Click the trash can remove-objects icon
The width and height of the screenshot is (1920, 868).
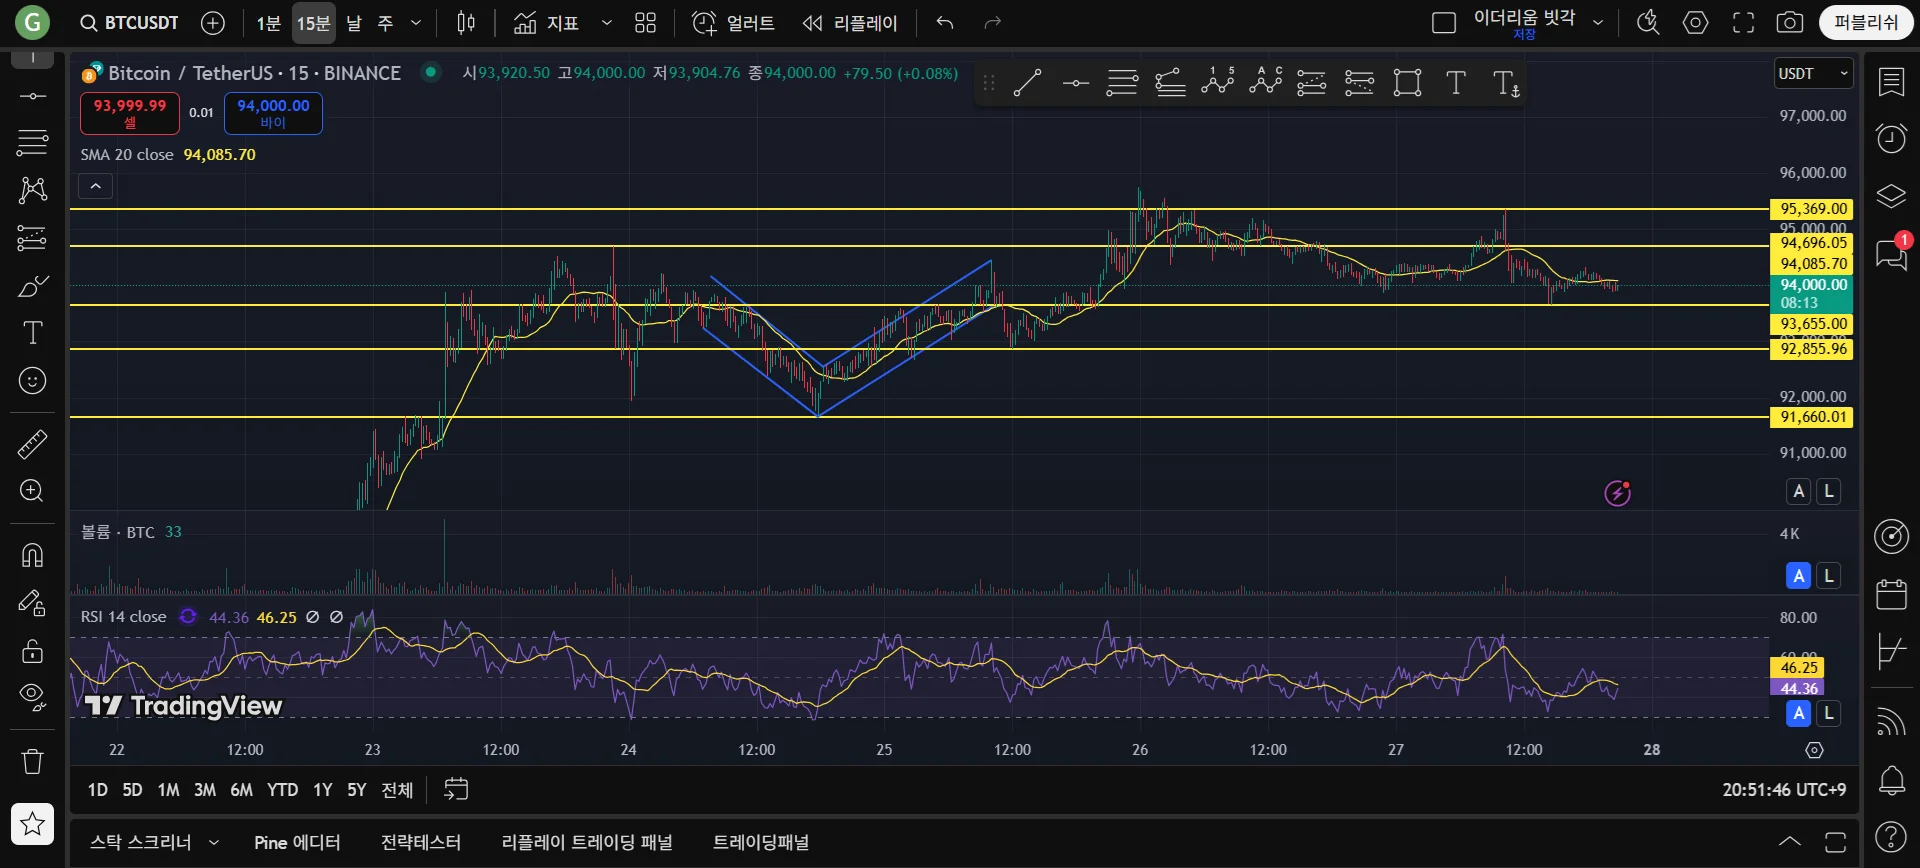pyautogui.click(x=32, y=762)
